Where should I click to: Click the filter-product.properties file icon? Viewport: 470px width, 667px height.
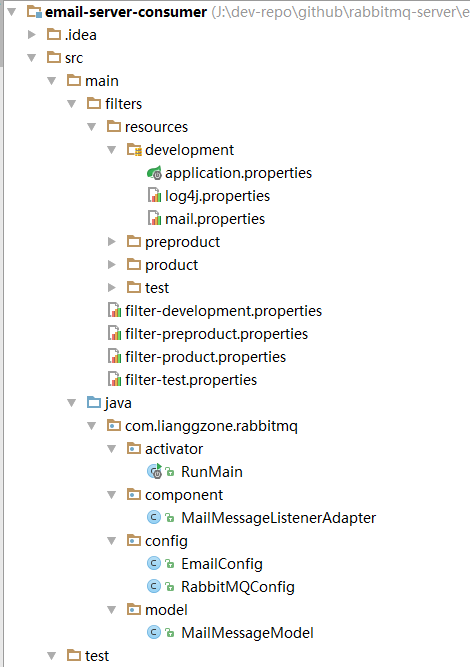[114, 356]
